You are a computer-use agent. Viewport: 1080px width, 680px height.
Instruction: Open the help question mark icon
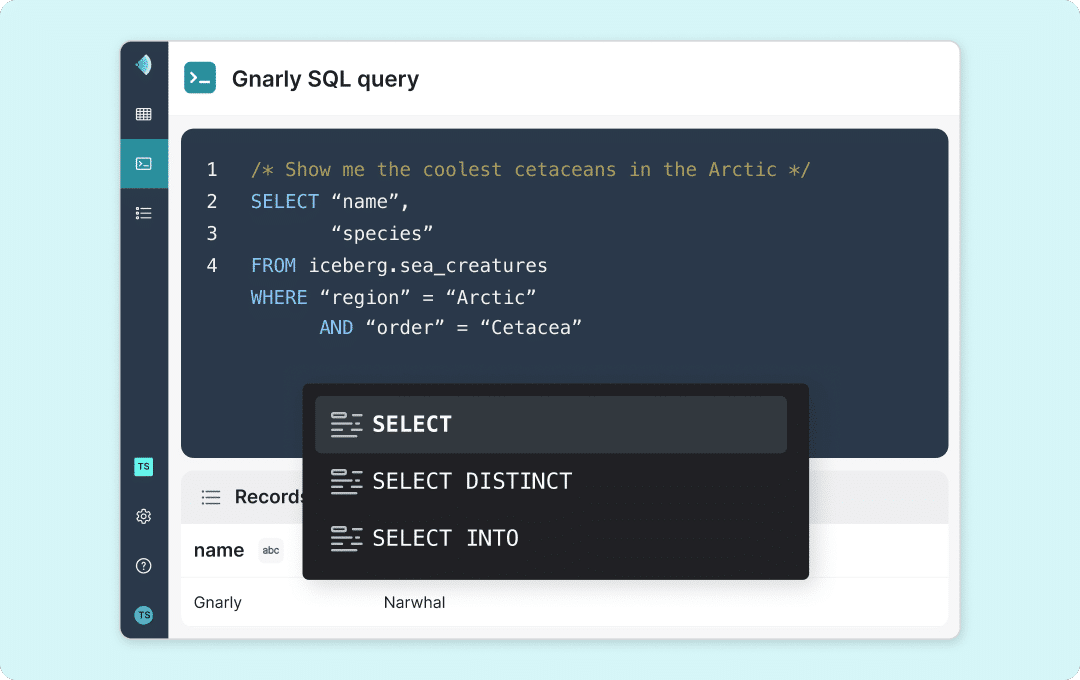coord(143,566)
